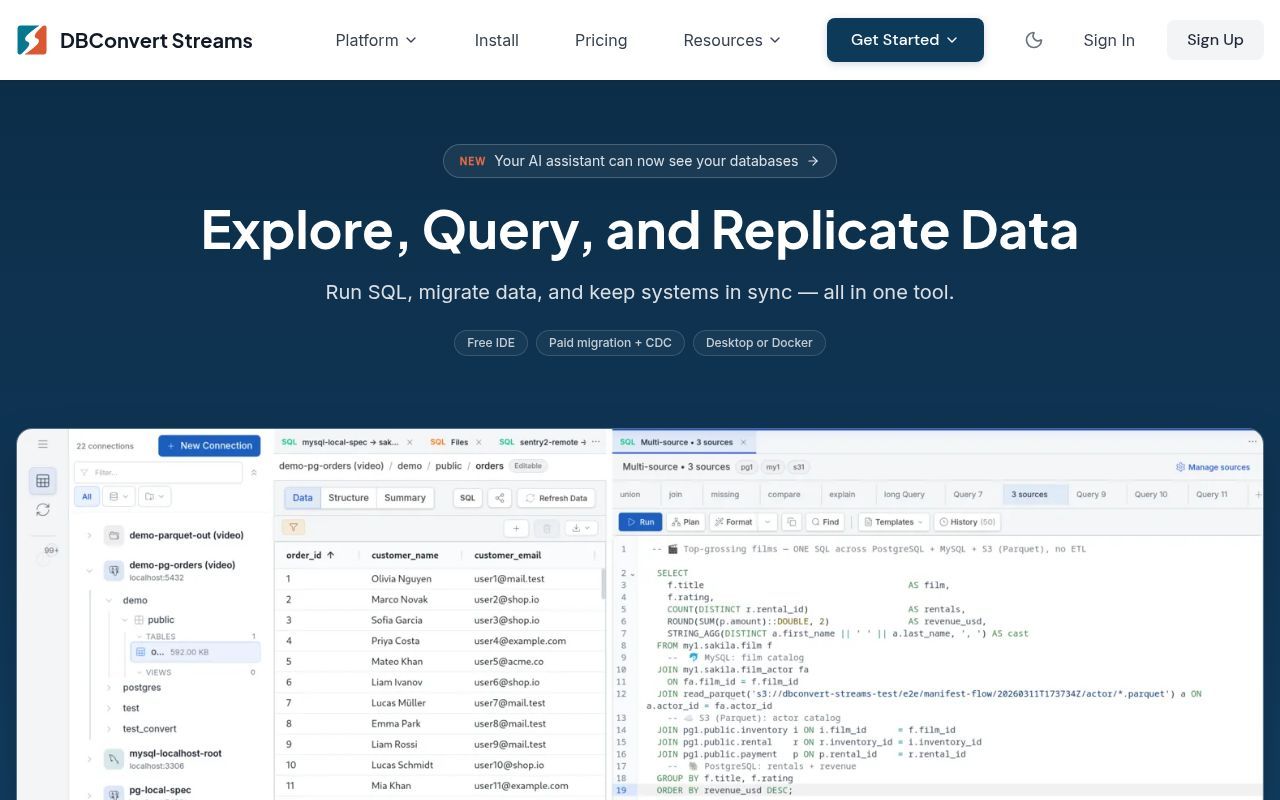Click the Find button
The width and height of the screenshot is (1280, 800).
click(825, 522)
